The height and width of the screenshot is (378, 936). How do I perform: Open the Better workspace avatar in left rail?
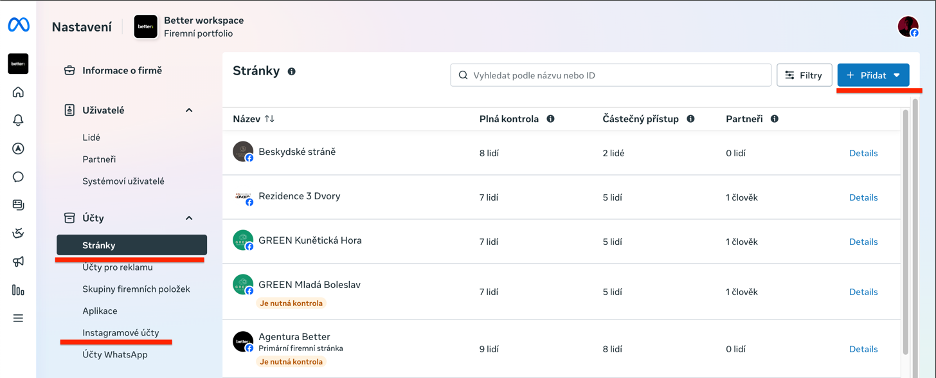coord(18,64)
